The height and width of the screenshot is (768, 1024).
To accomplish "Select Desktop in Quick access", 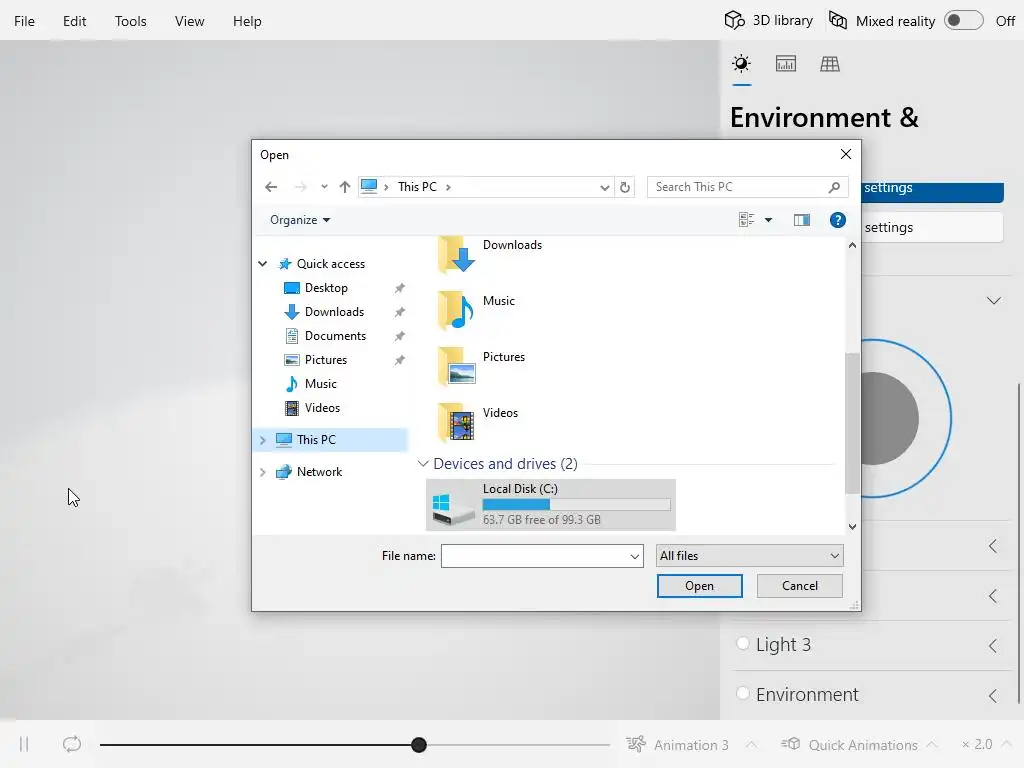I will point(326,288).
